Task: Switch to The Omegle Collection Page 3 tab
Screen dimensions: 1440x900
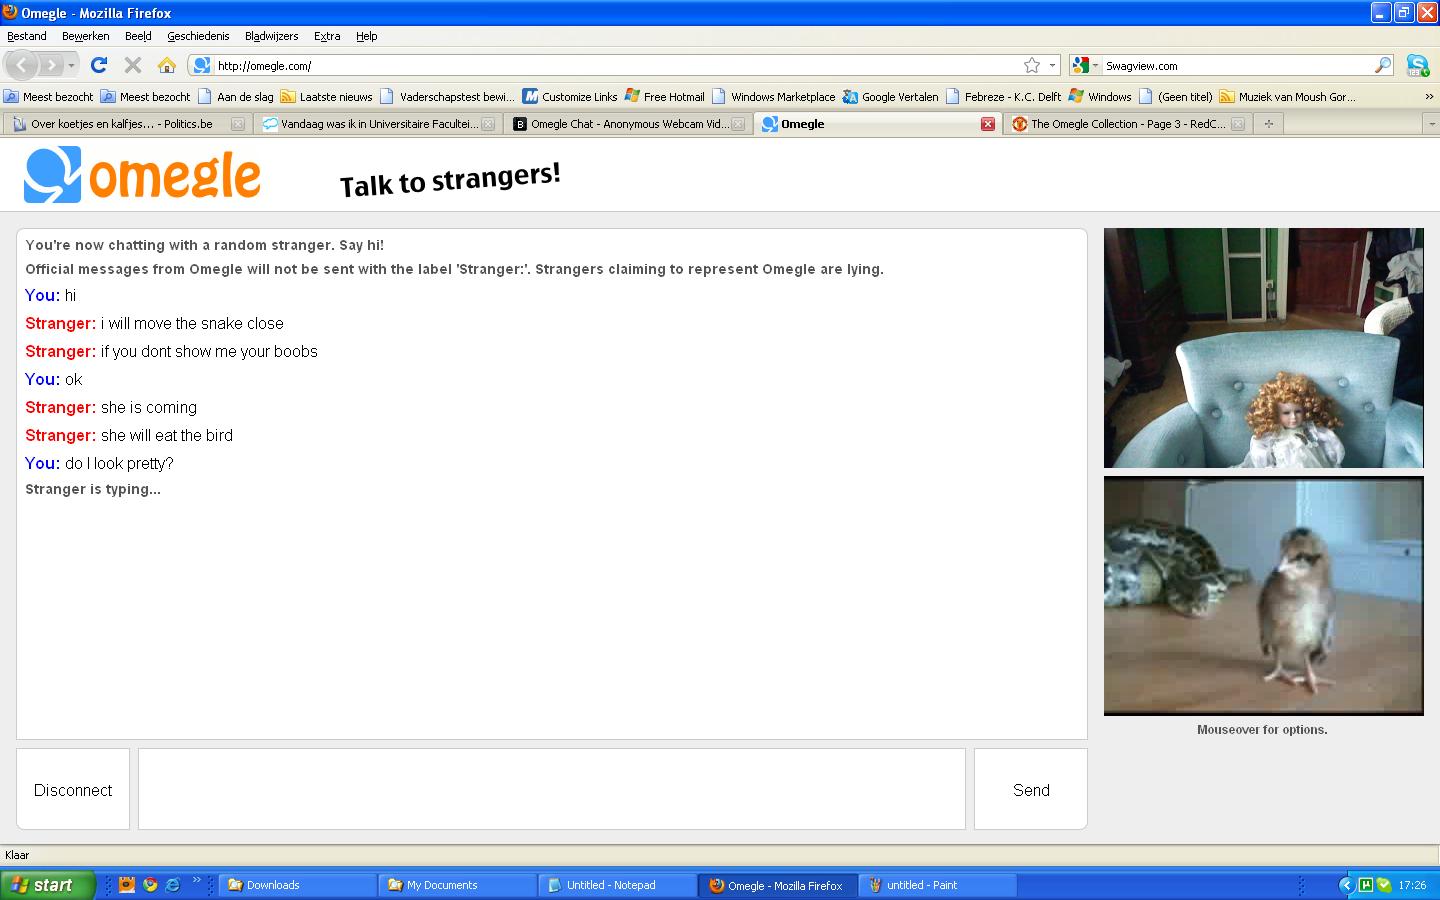Action: coord(1128,124)
